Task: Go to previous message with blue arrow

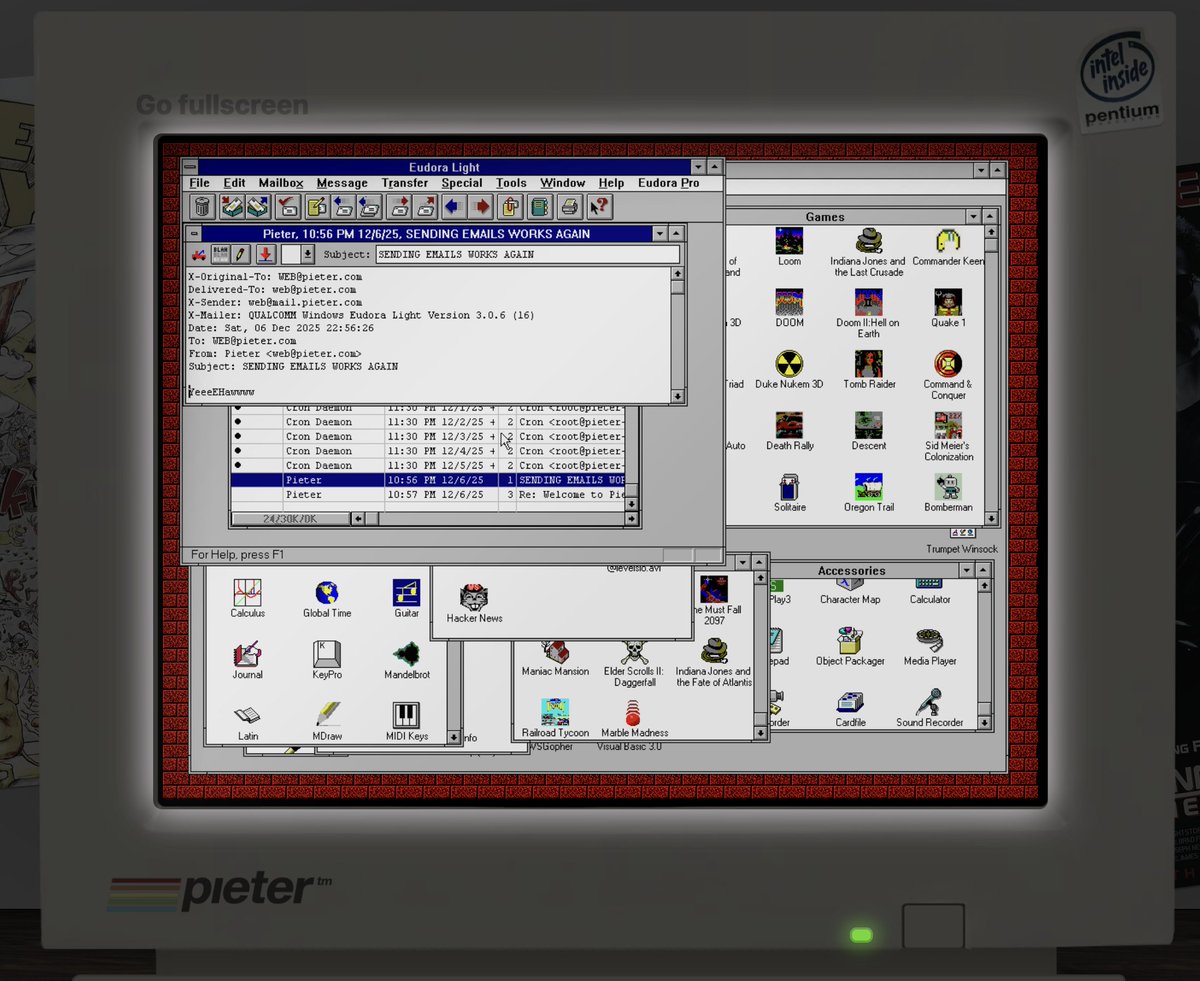Action: (454, 206)
